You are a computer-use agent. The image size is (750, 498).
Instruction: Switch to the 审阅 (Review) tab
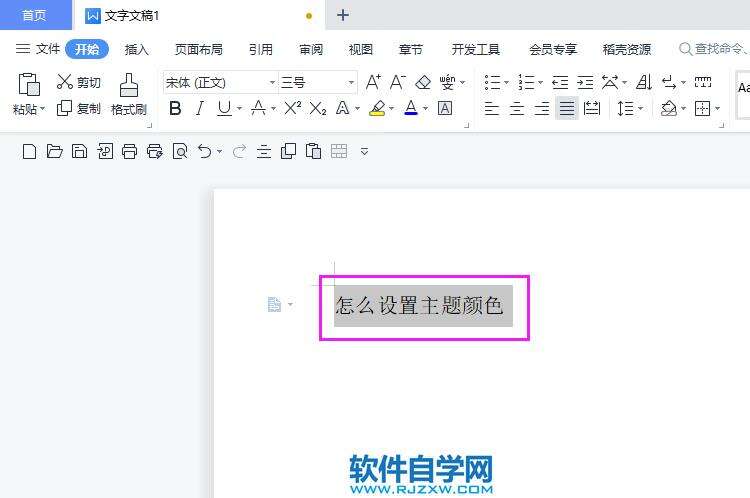311,49
